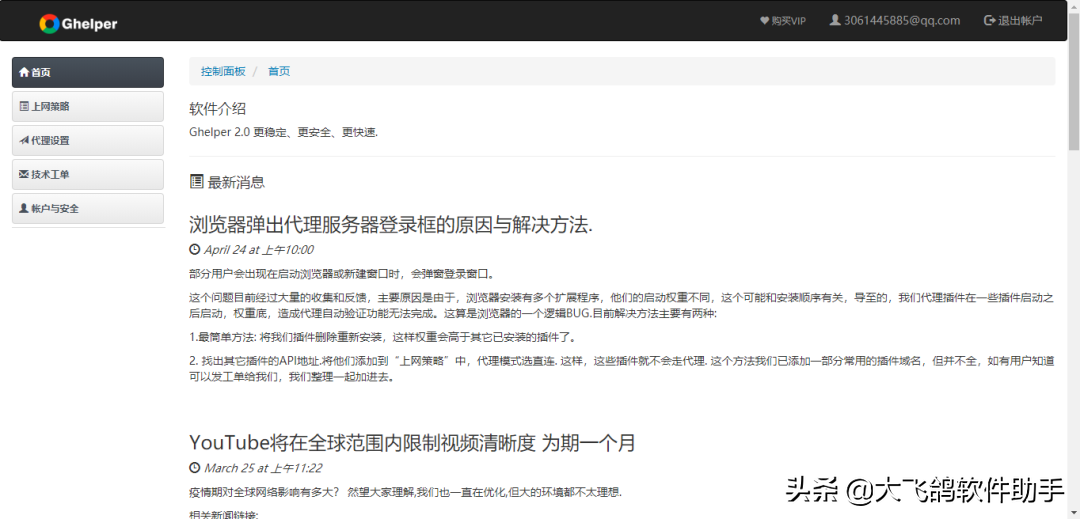Click the person icon beside 帐户与安全
Screen dimensions: 1080x519
[24, 208]
